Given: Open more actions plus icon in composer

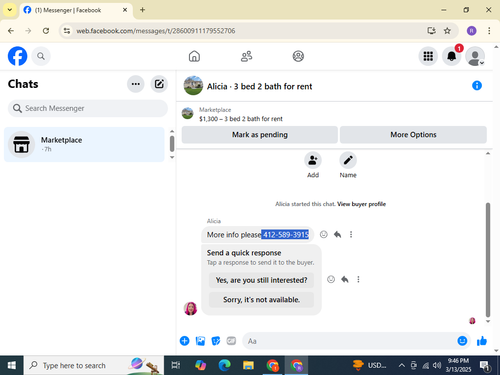Looking at the screenshot, I should coord(184,341).
